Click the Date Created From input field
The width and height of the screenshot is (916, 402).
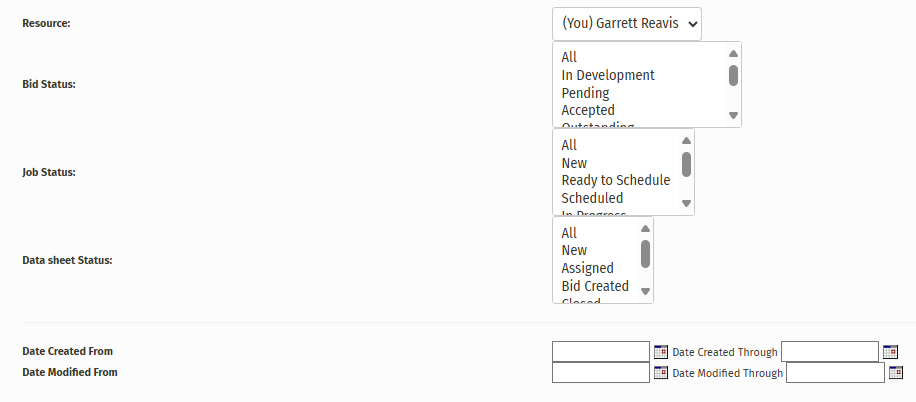[601, 352]
